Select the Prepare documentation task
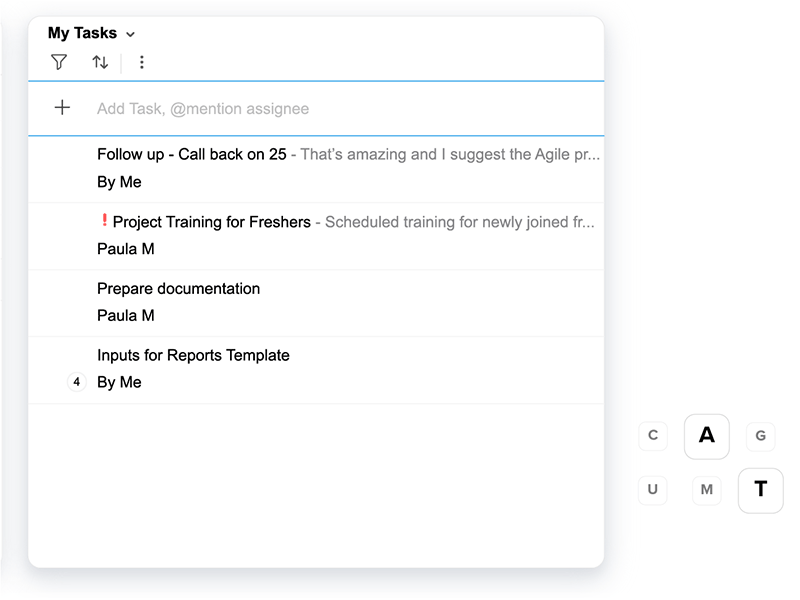 click(x=178, y=288)
